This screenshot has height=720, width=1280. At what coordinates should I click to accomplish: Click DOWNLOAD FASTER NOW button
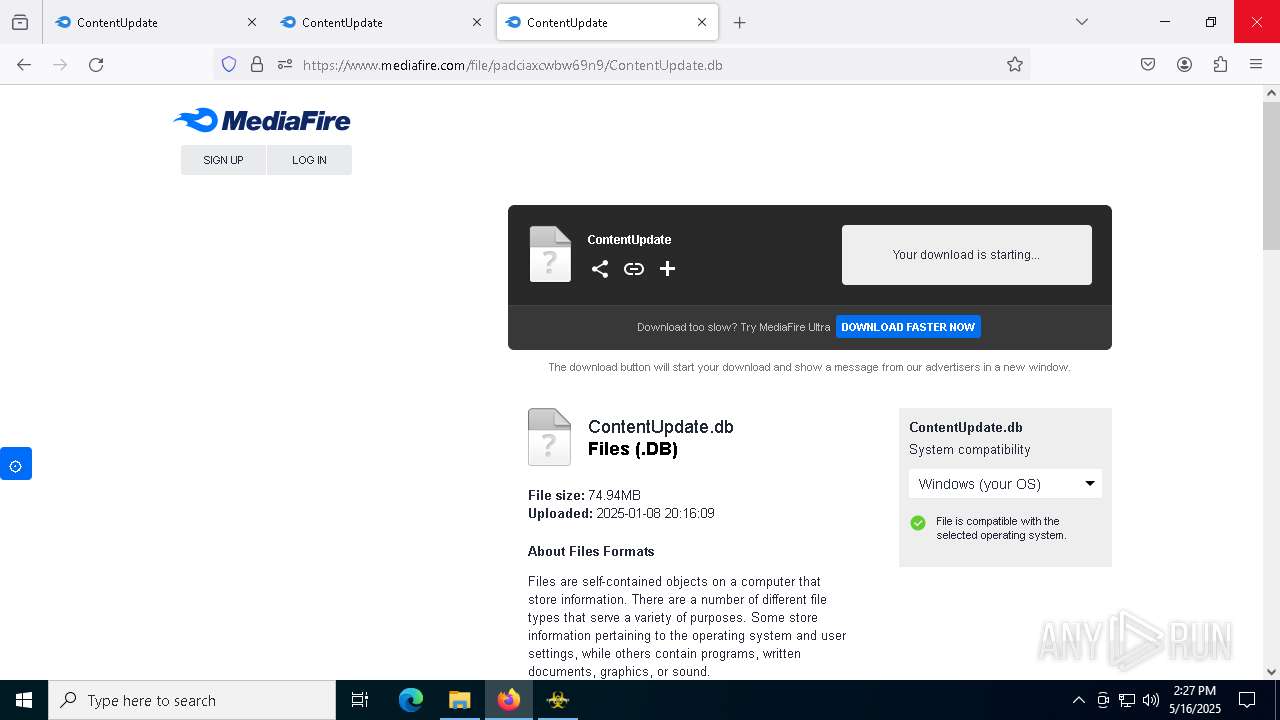tap(908, 327)
